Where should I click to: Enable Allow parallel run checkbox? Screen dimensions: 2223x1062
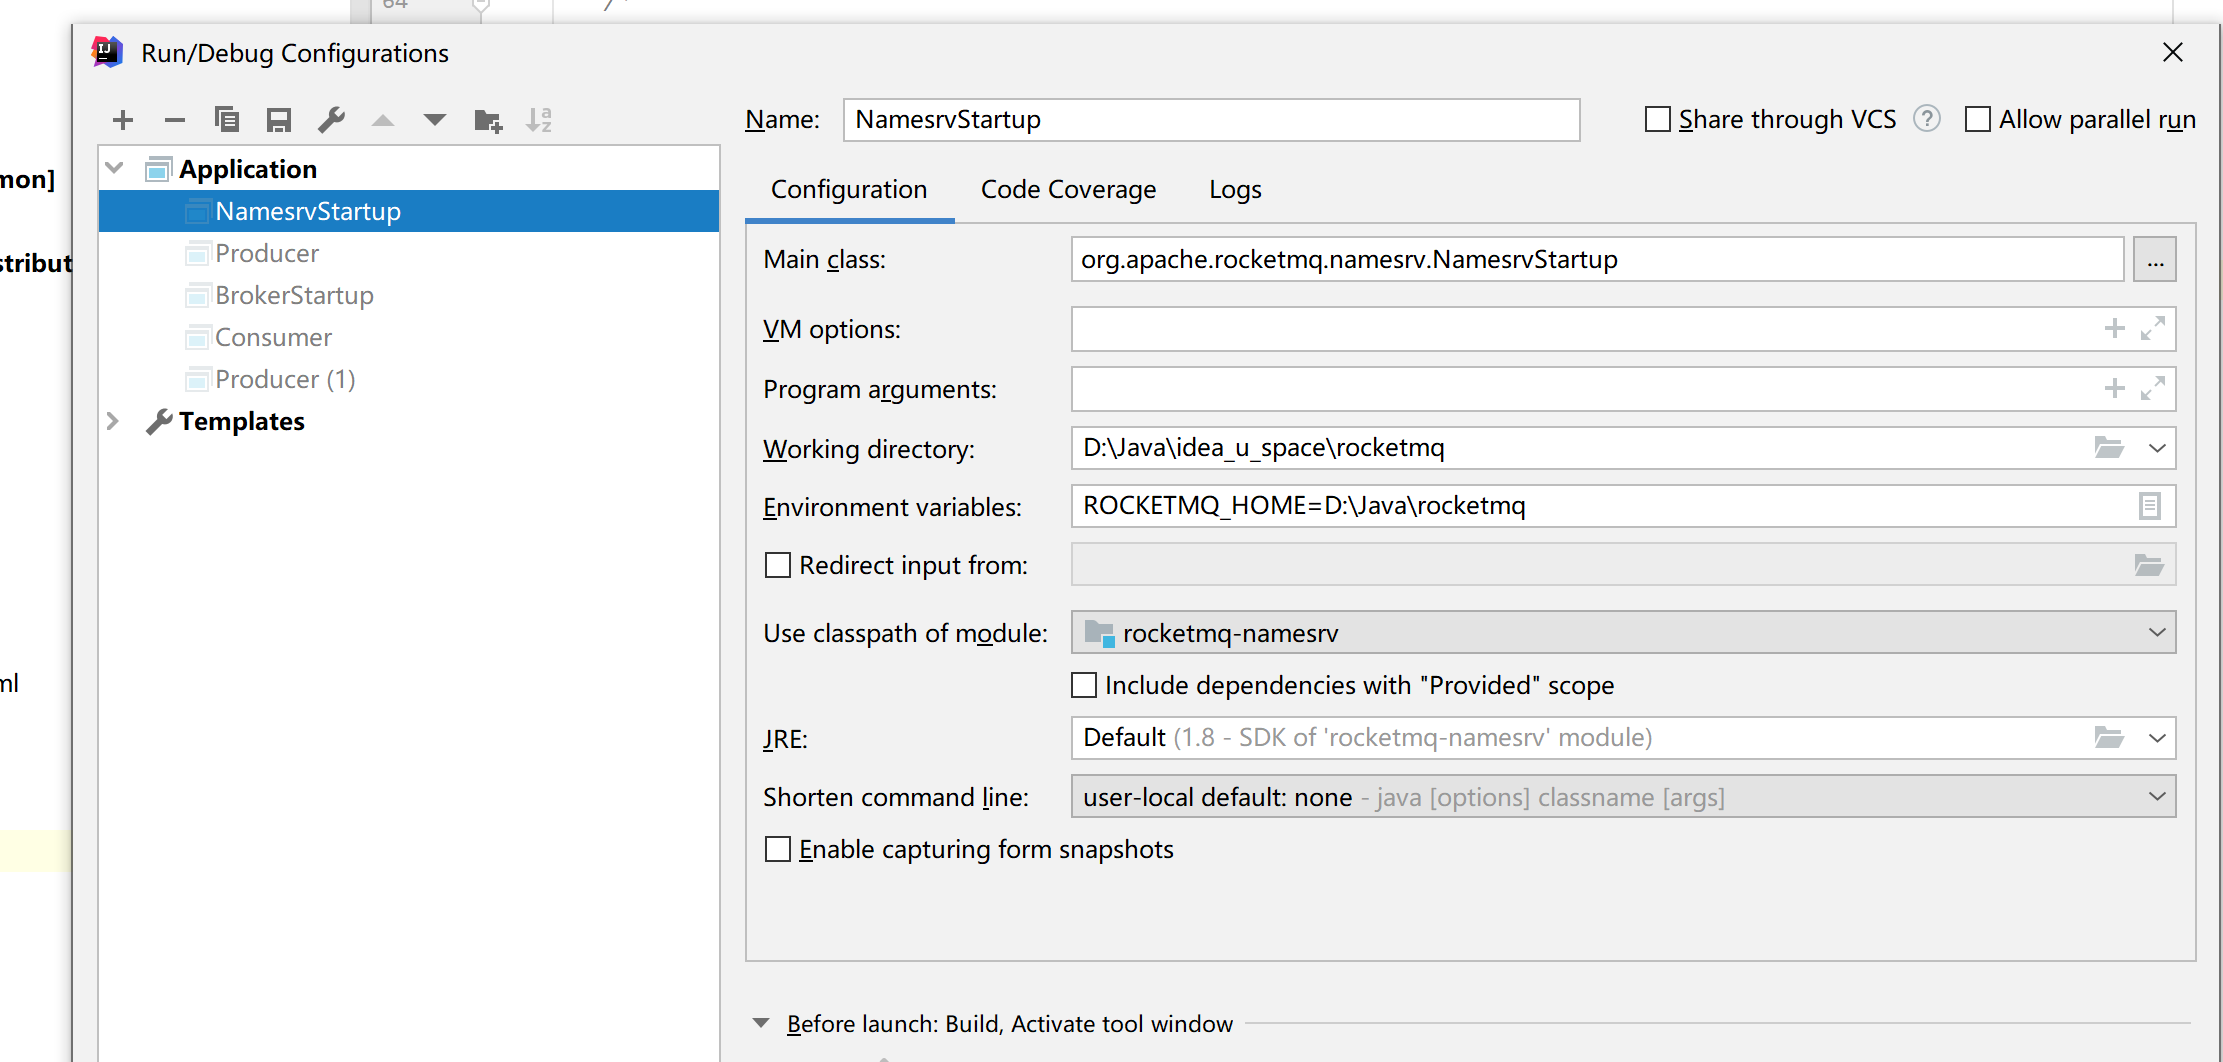1978,119
